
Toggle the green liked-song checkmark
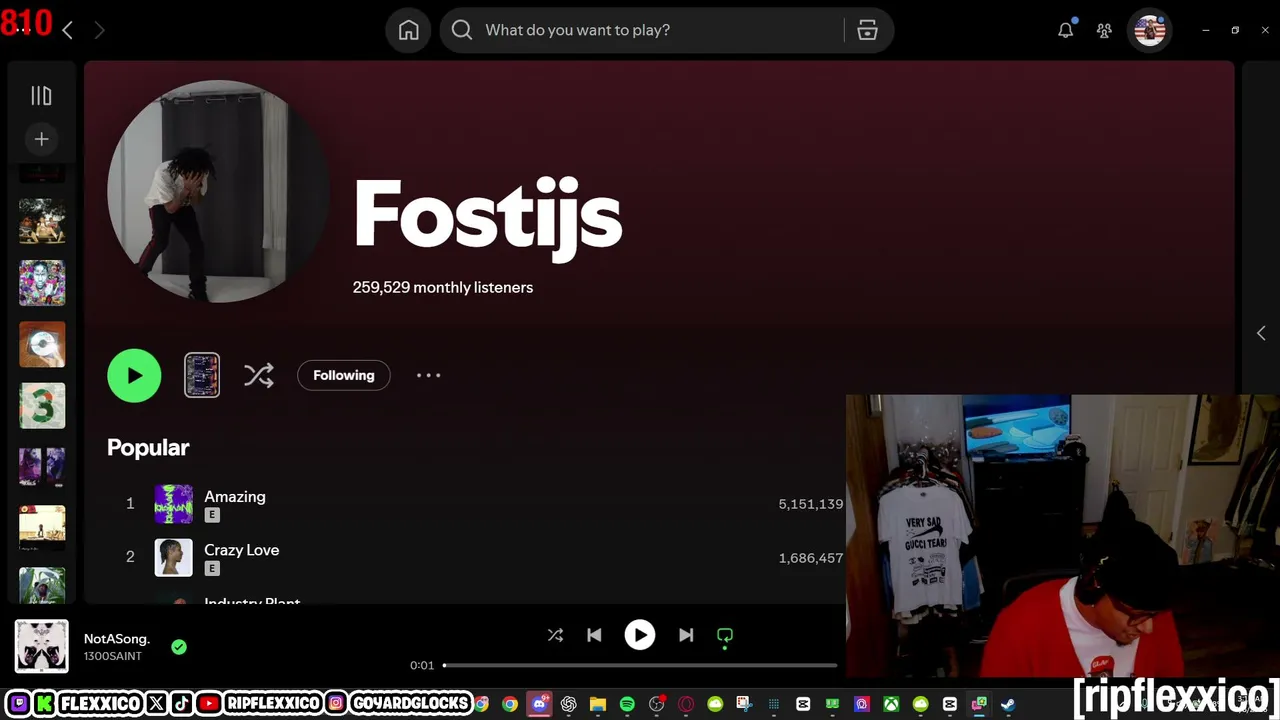coord(179,647)
